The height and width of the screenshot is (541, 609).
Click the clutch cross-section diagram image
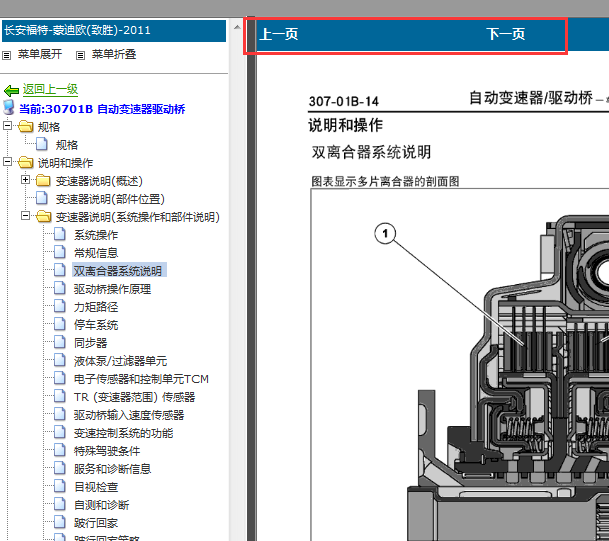click(x=460, y=365)
